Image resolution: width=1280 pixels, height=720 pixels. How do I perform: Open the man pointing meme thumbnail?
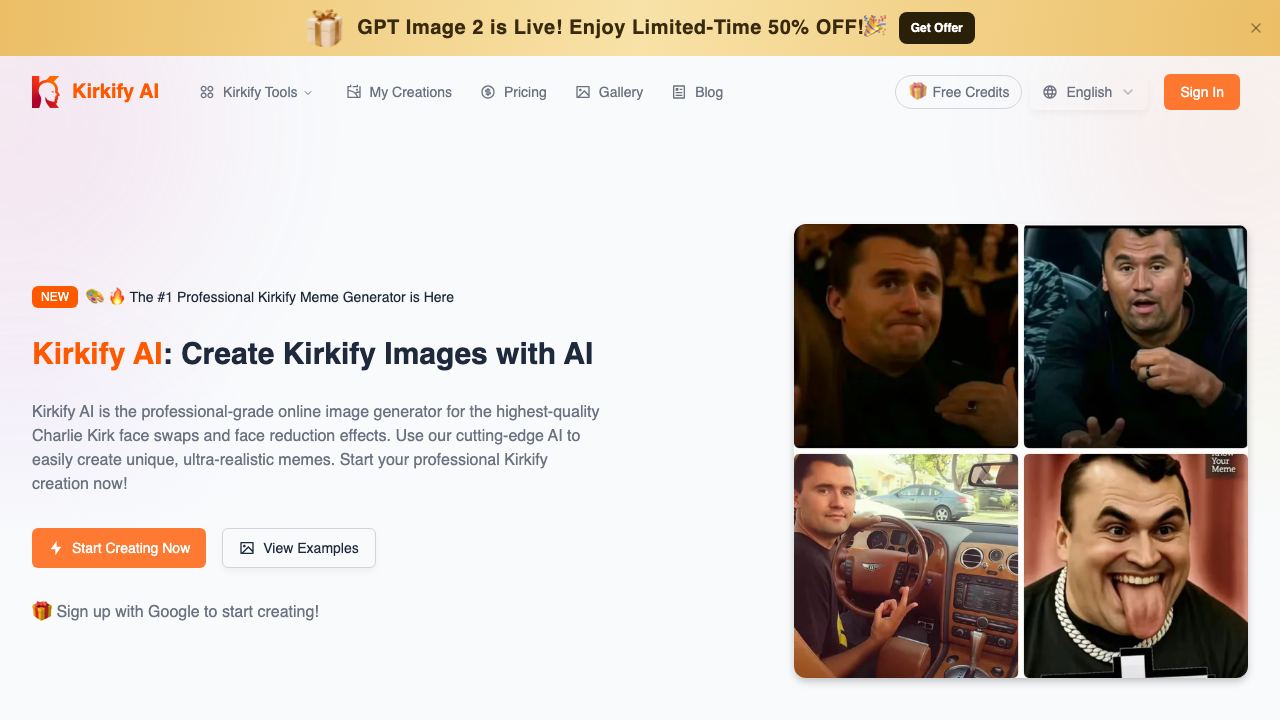[x=1136, y=336]
